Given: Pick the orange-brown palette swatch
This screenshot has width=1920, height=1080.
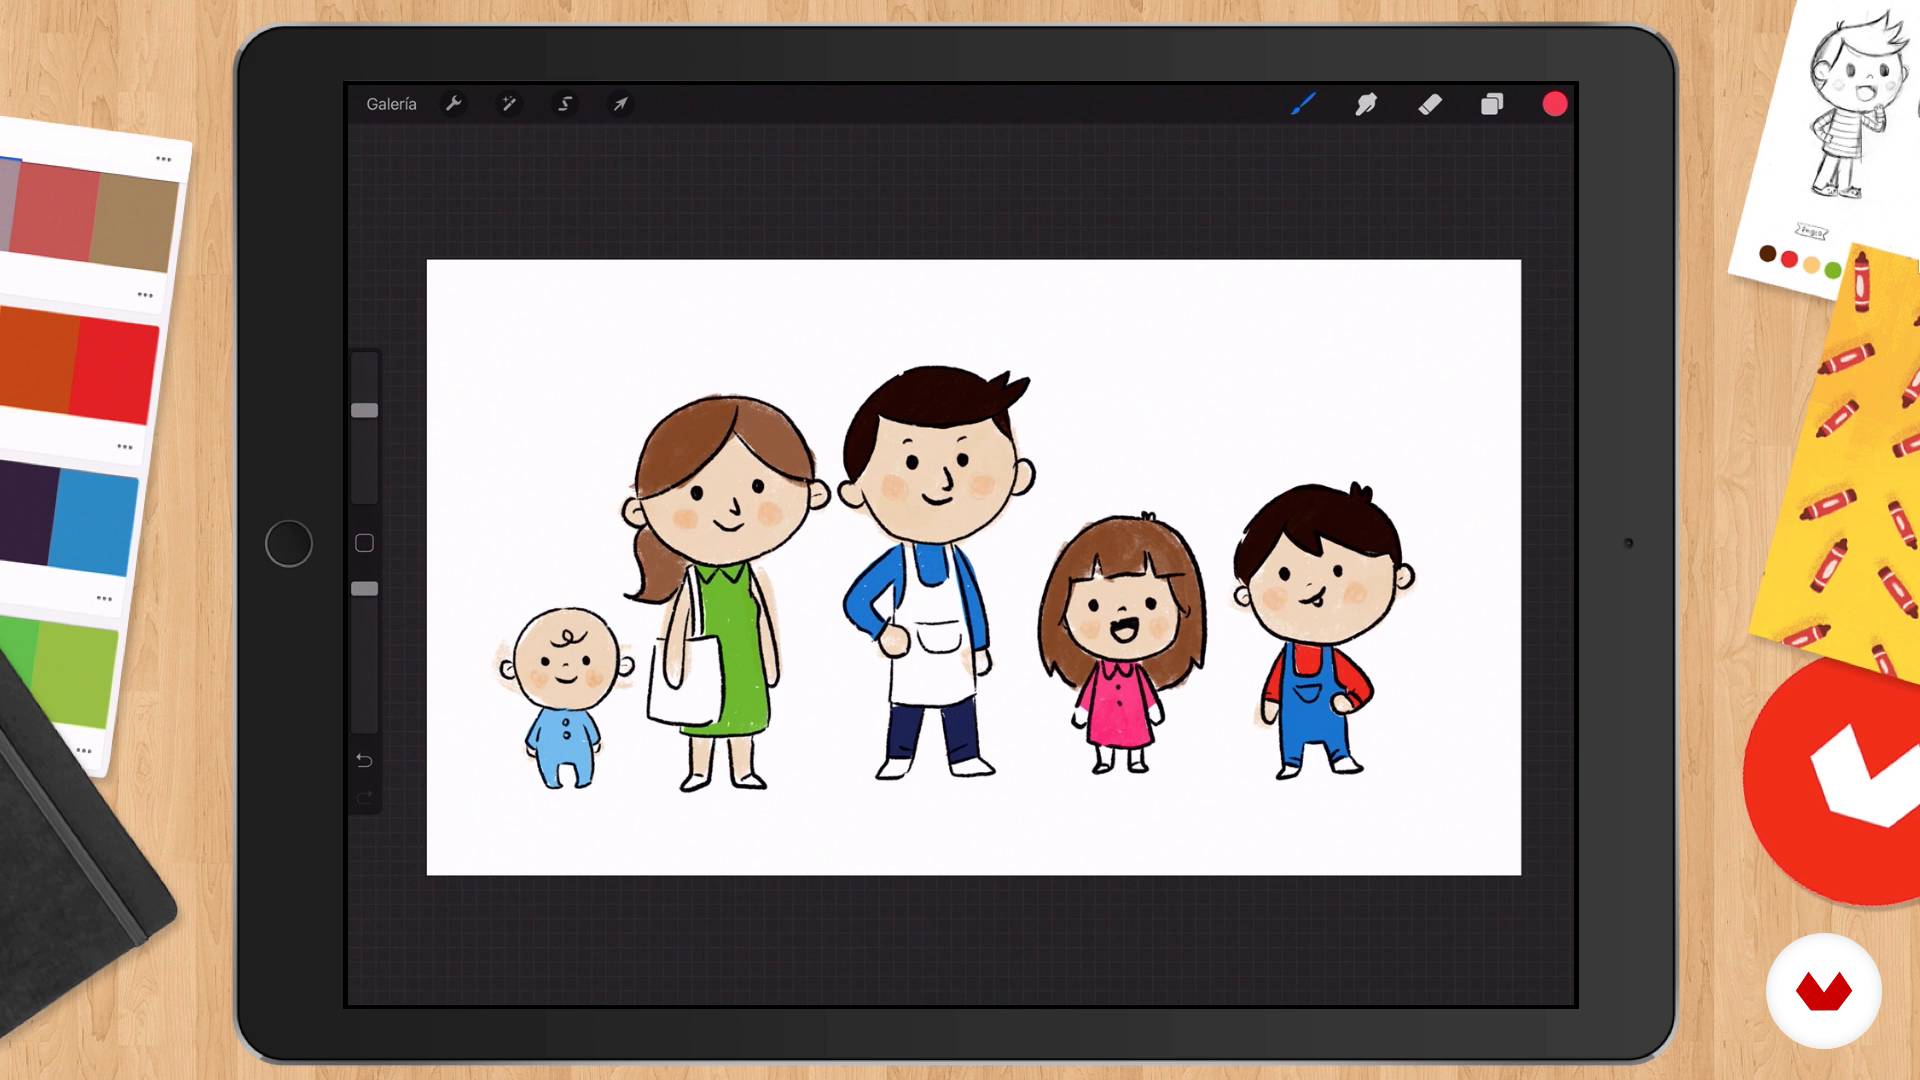Looking at the screenshot, I should [36, 360].
